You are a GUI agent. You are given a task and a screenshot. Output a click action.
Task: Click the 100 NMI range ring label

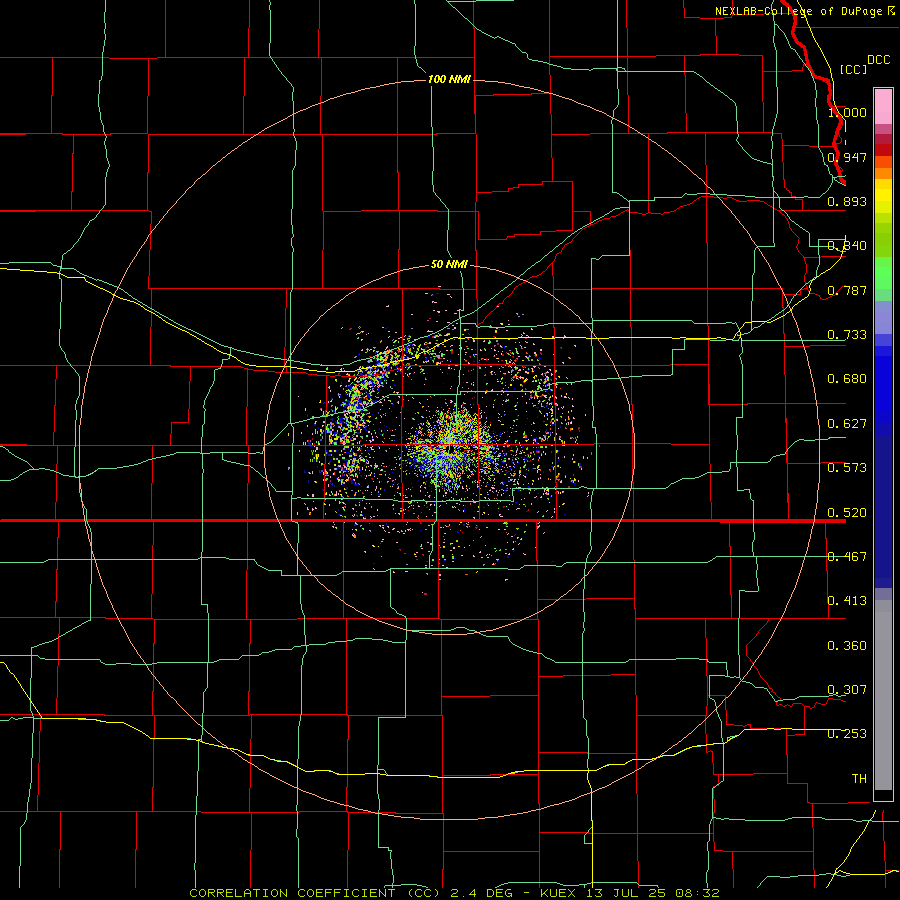tap(449, 79)
